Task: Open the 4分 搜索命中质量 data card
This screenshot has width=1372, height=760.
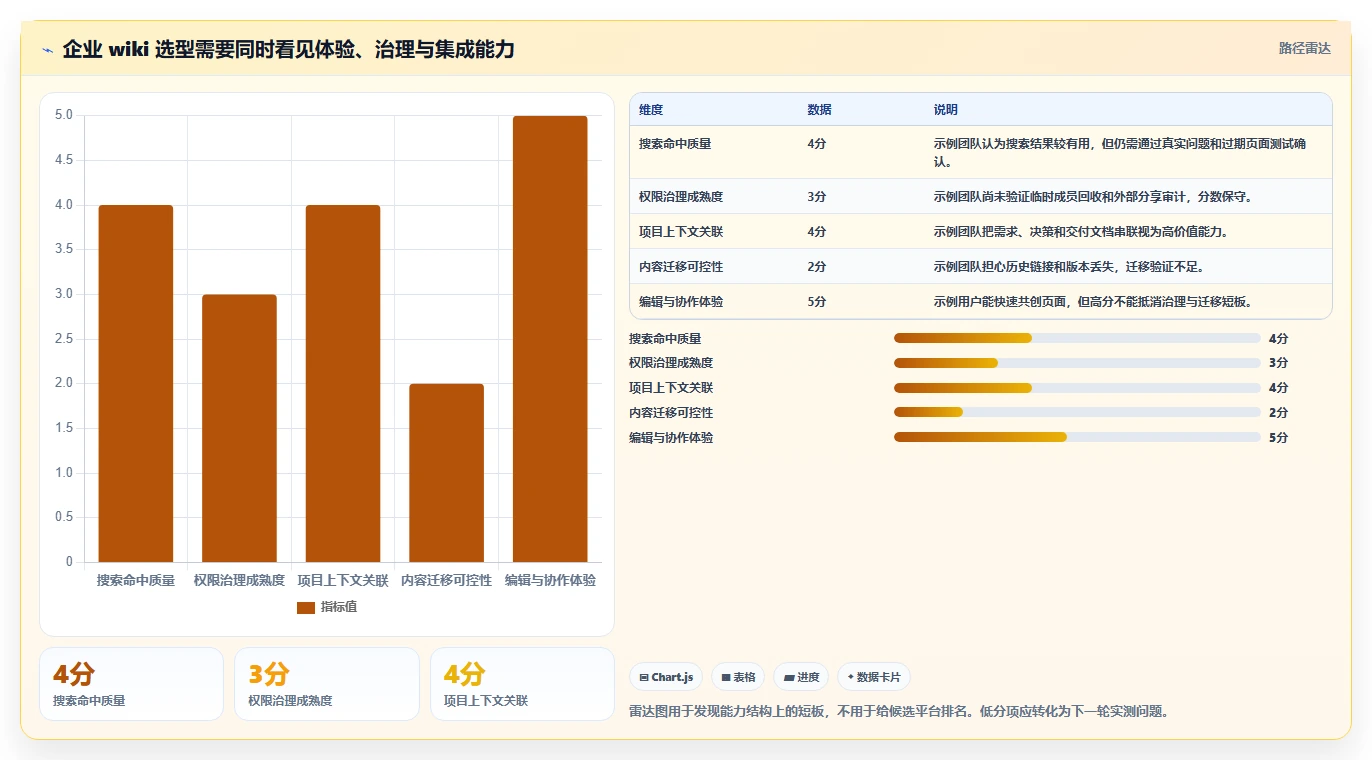Action: pos(131,684)
